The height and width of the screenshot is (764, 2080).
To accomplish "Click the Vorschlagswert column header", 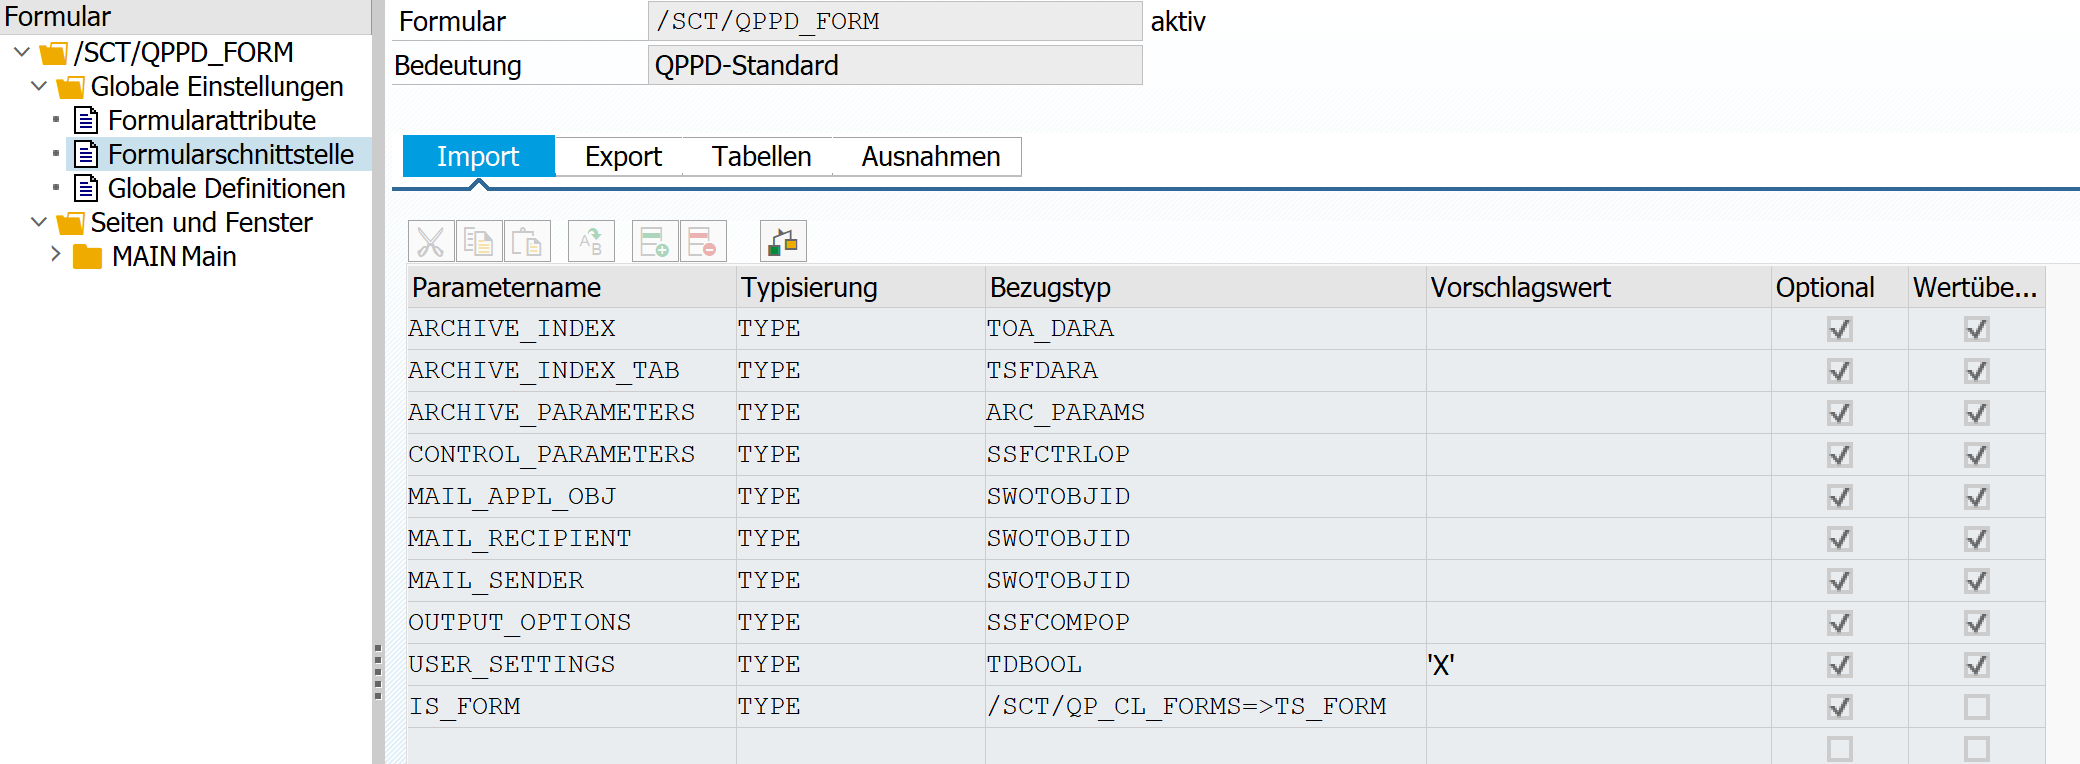I will point(1599,288).
